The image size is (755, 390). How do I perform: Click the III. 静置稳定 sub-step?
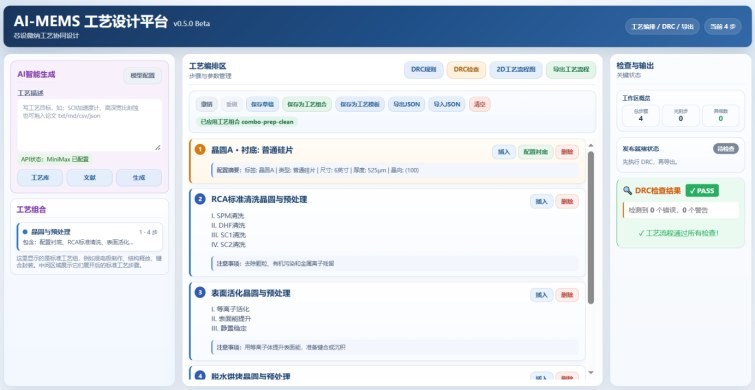coord(229,328)
